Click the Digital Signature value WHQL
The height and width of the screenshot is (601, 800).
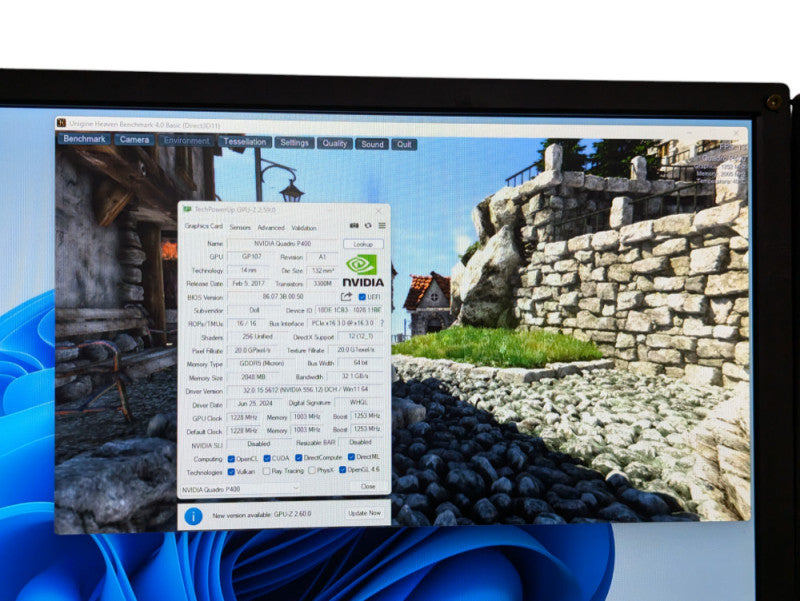359,403
